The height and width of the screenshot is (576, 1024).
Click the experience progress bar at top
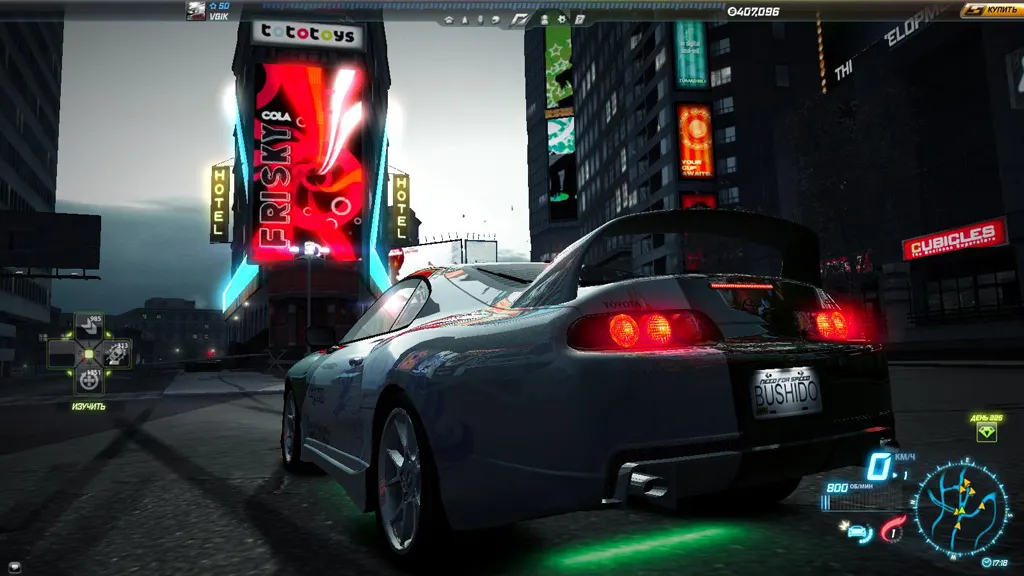tap(493, 5)
